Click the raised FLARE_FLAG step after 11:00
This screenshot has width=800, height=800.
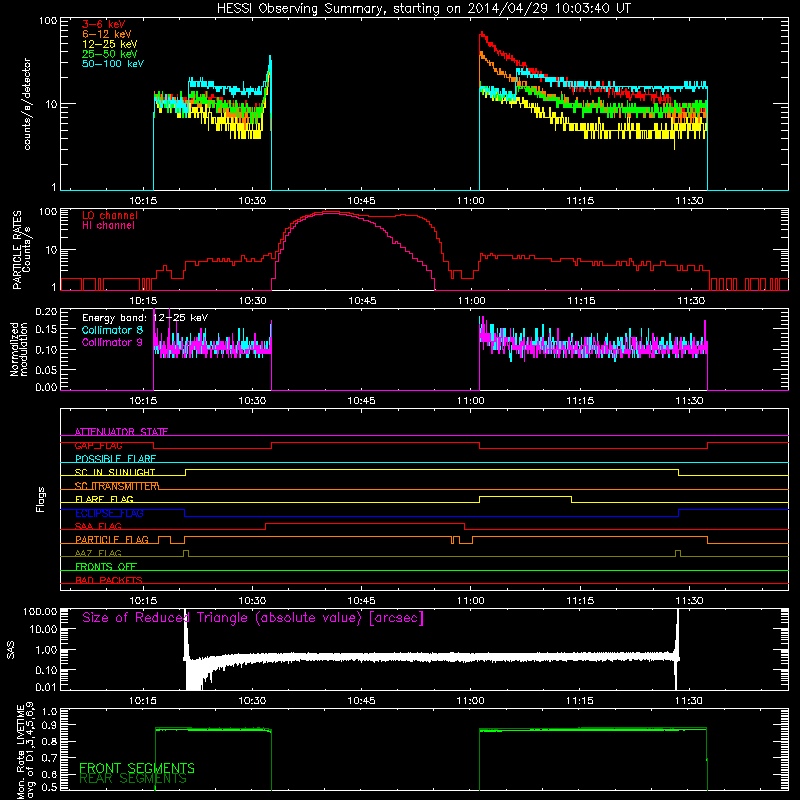pos(526,496)
